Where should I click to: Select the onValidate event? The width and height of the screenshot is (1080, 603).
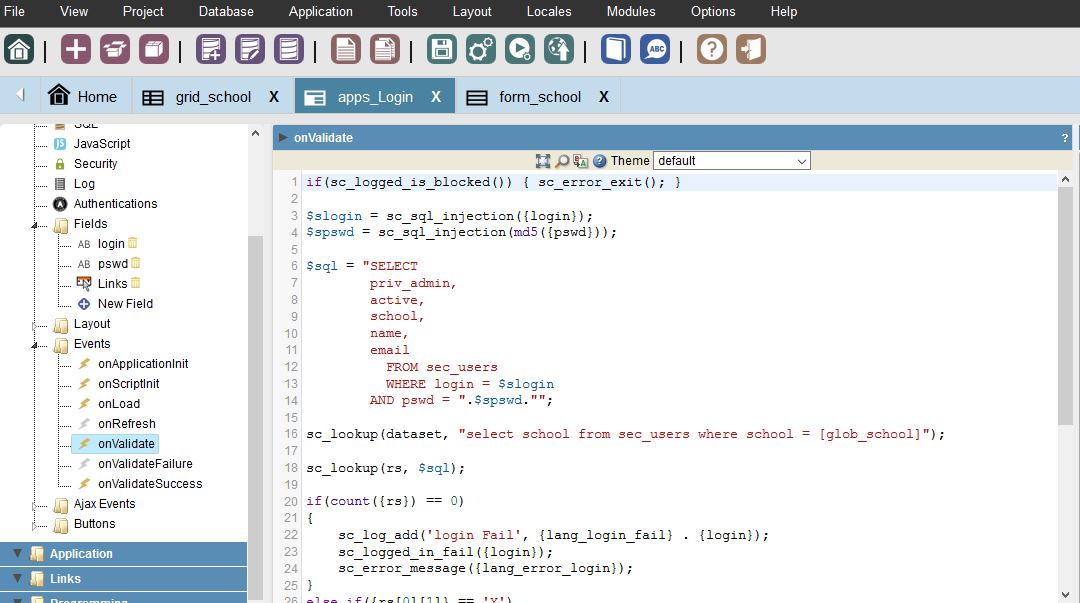(126, 444)
